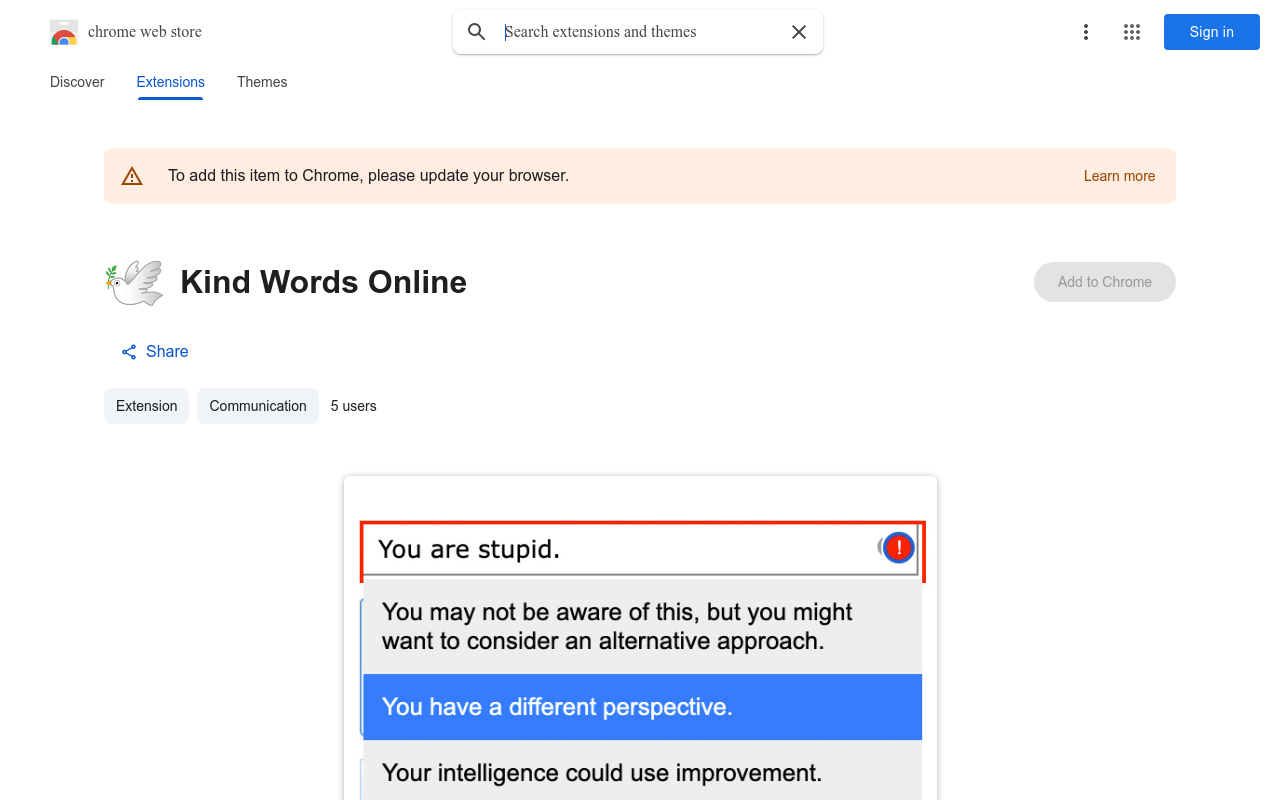Switch to the Extensions tab

coord(171,82)
